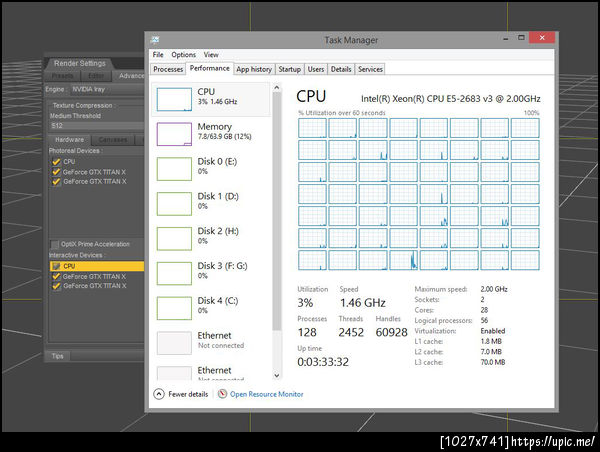Click the sidebar vertical scrollbar thumb

point(277,211)
